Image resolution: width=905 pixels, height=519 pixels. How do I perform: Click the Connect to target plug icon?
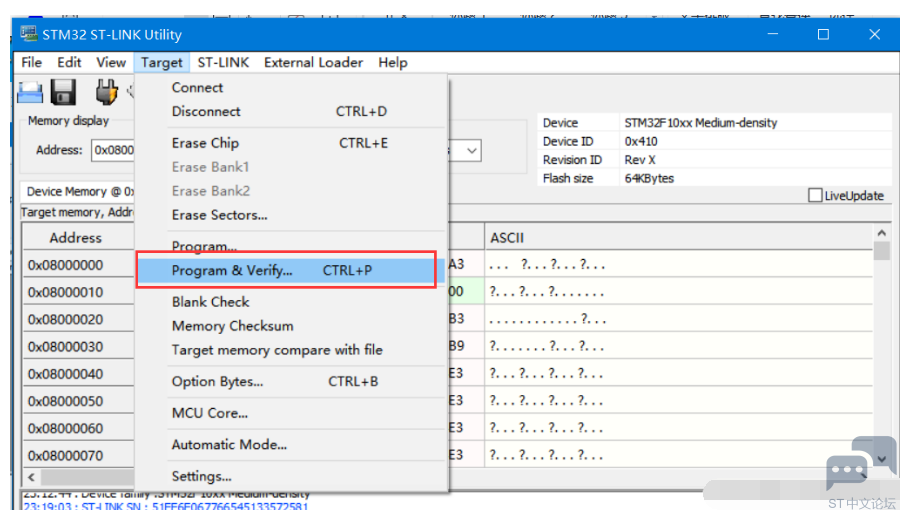(x=106, y=92)
